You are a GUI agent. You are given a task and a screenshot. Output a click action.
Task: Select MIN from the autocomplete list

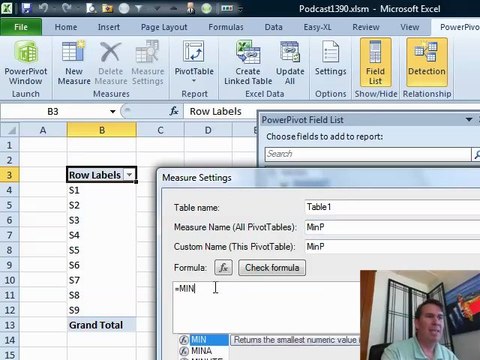click(x=204, y=340)
